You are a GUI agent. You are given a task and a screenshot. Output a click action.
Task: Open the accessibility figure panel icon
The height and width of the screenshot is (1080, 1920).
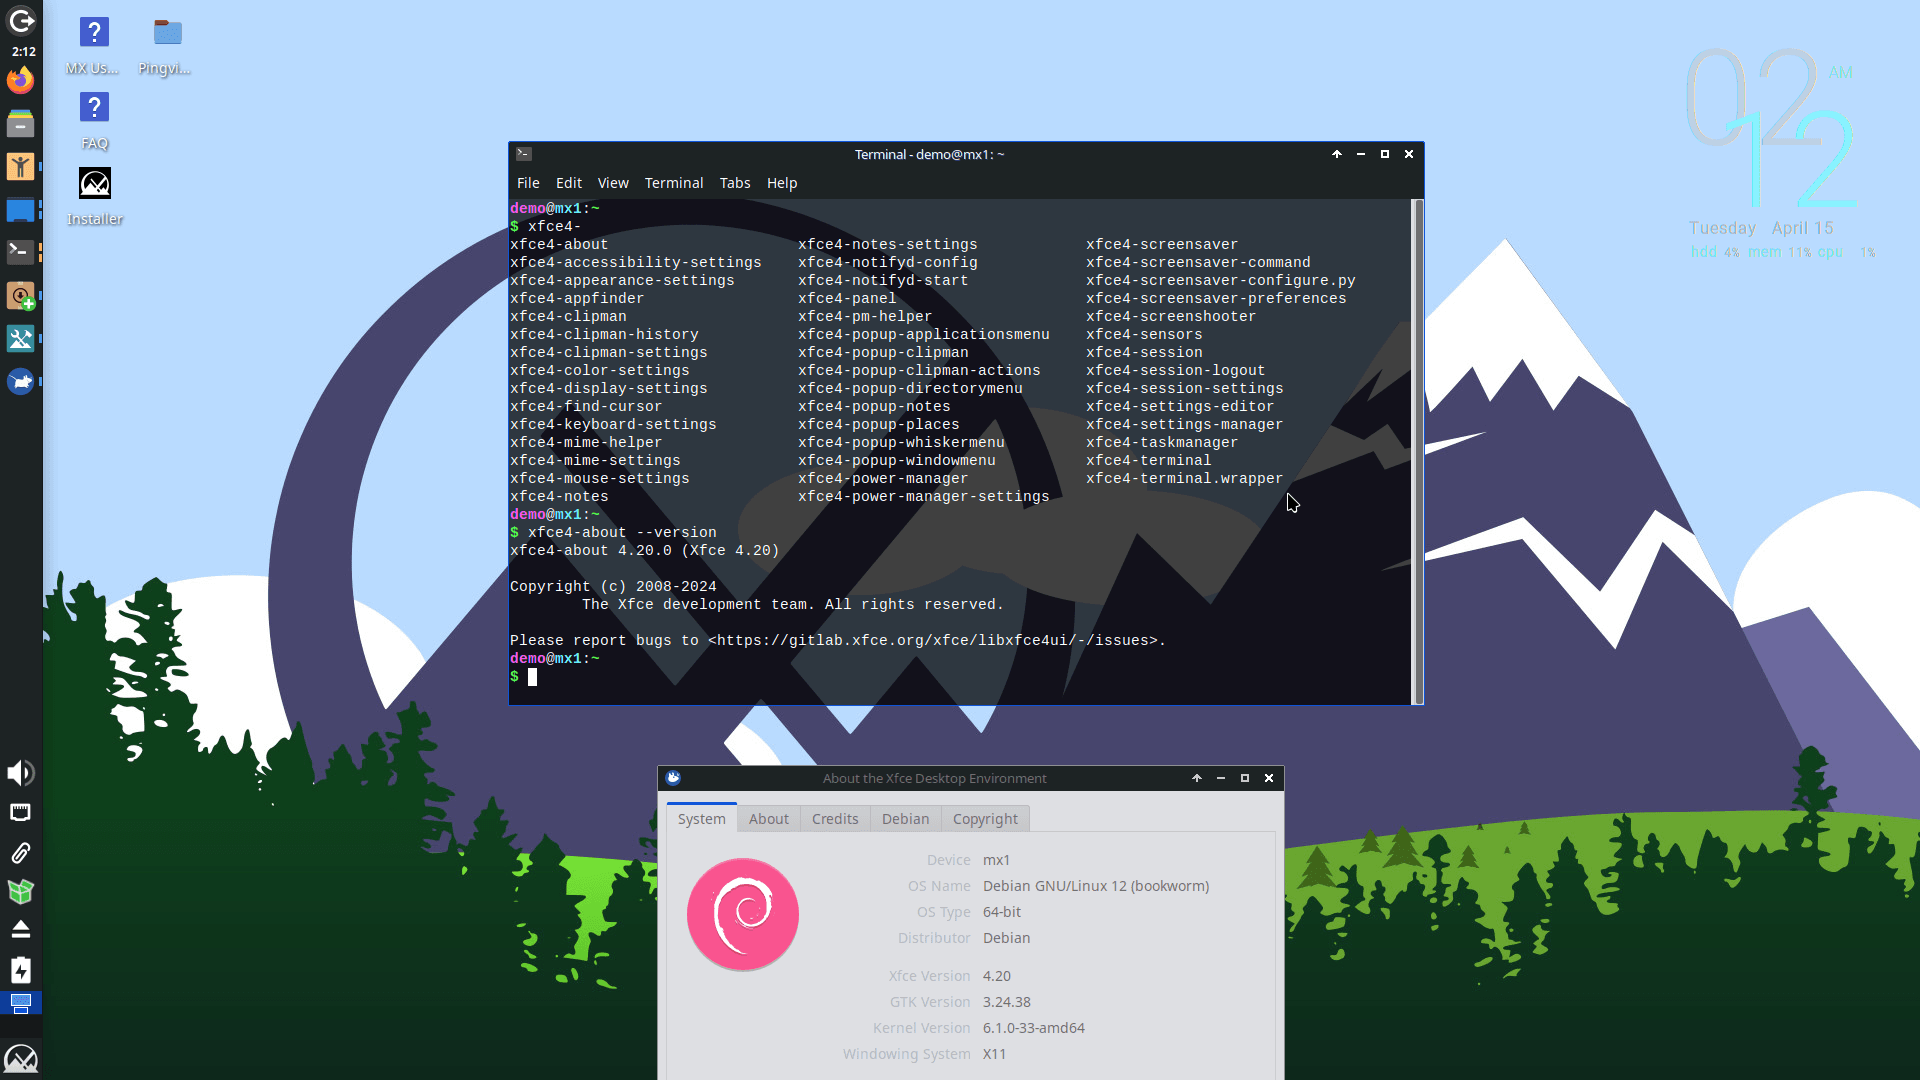[20, 166]
